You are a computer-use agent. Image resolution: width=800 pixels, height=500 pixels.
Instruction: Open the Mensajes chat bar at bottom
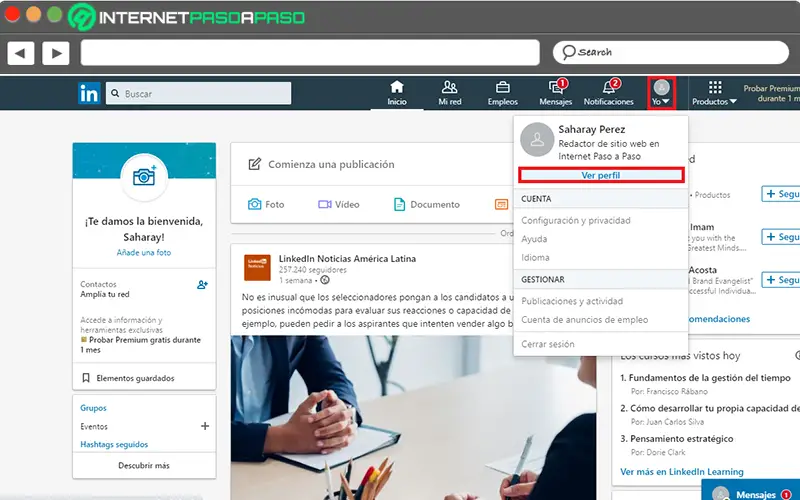pyautogui.click(x=751, y=491)
